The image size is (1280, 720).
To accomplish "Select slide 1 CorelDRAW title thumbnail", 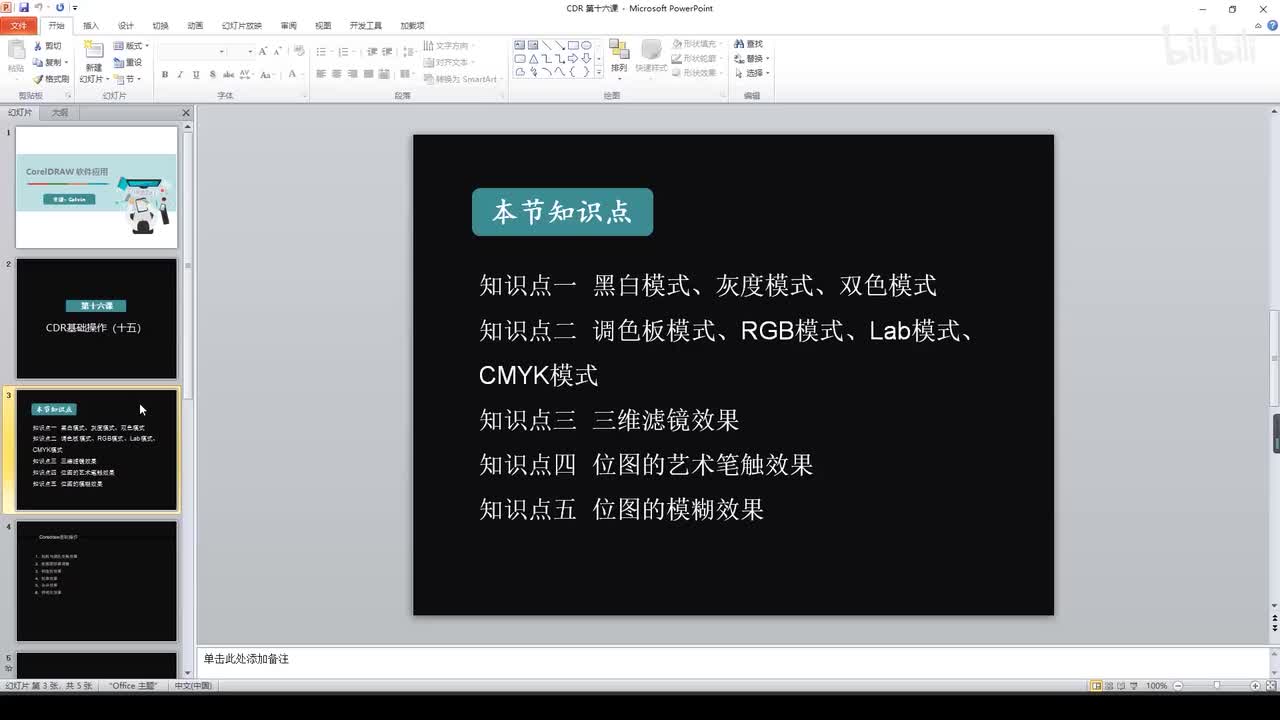I will [x=97, y=187].
